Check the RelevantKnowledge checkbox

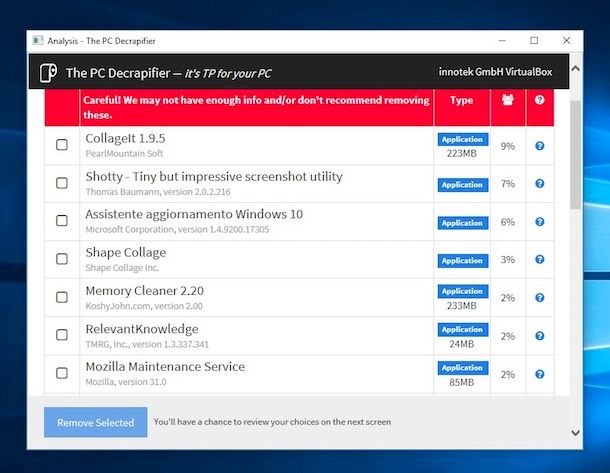point(62,335)
